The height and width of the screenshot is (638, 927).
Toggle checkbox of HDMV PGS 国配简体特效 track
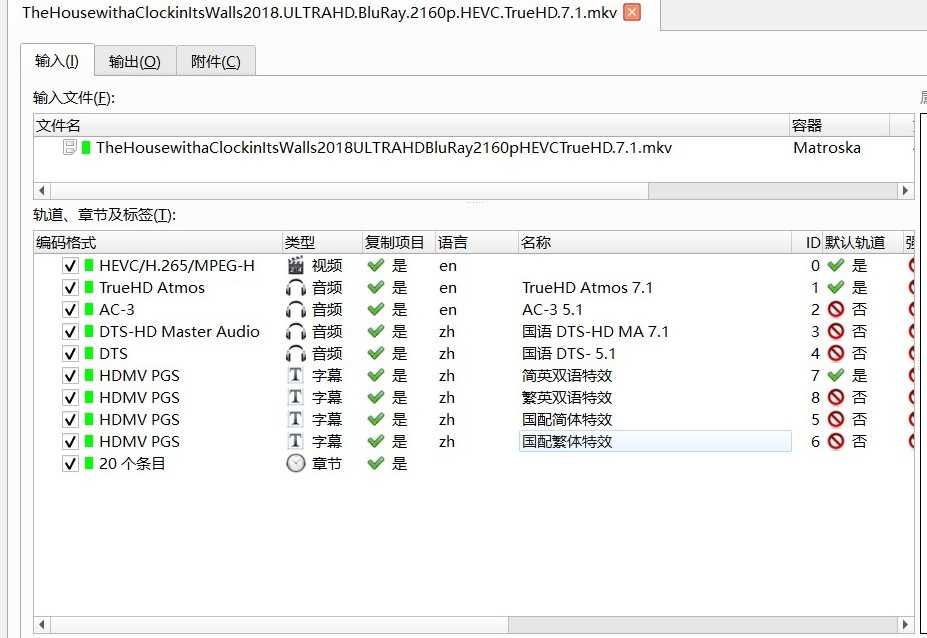70,420
